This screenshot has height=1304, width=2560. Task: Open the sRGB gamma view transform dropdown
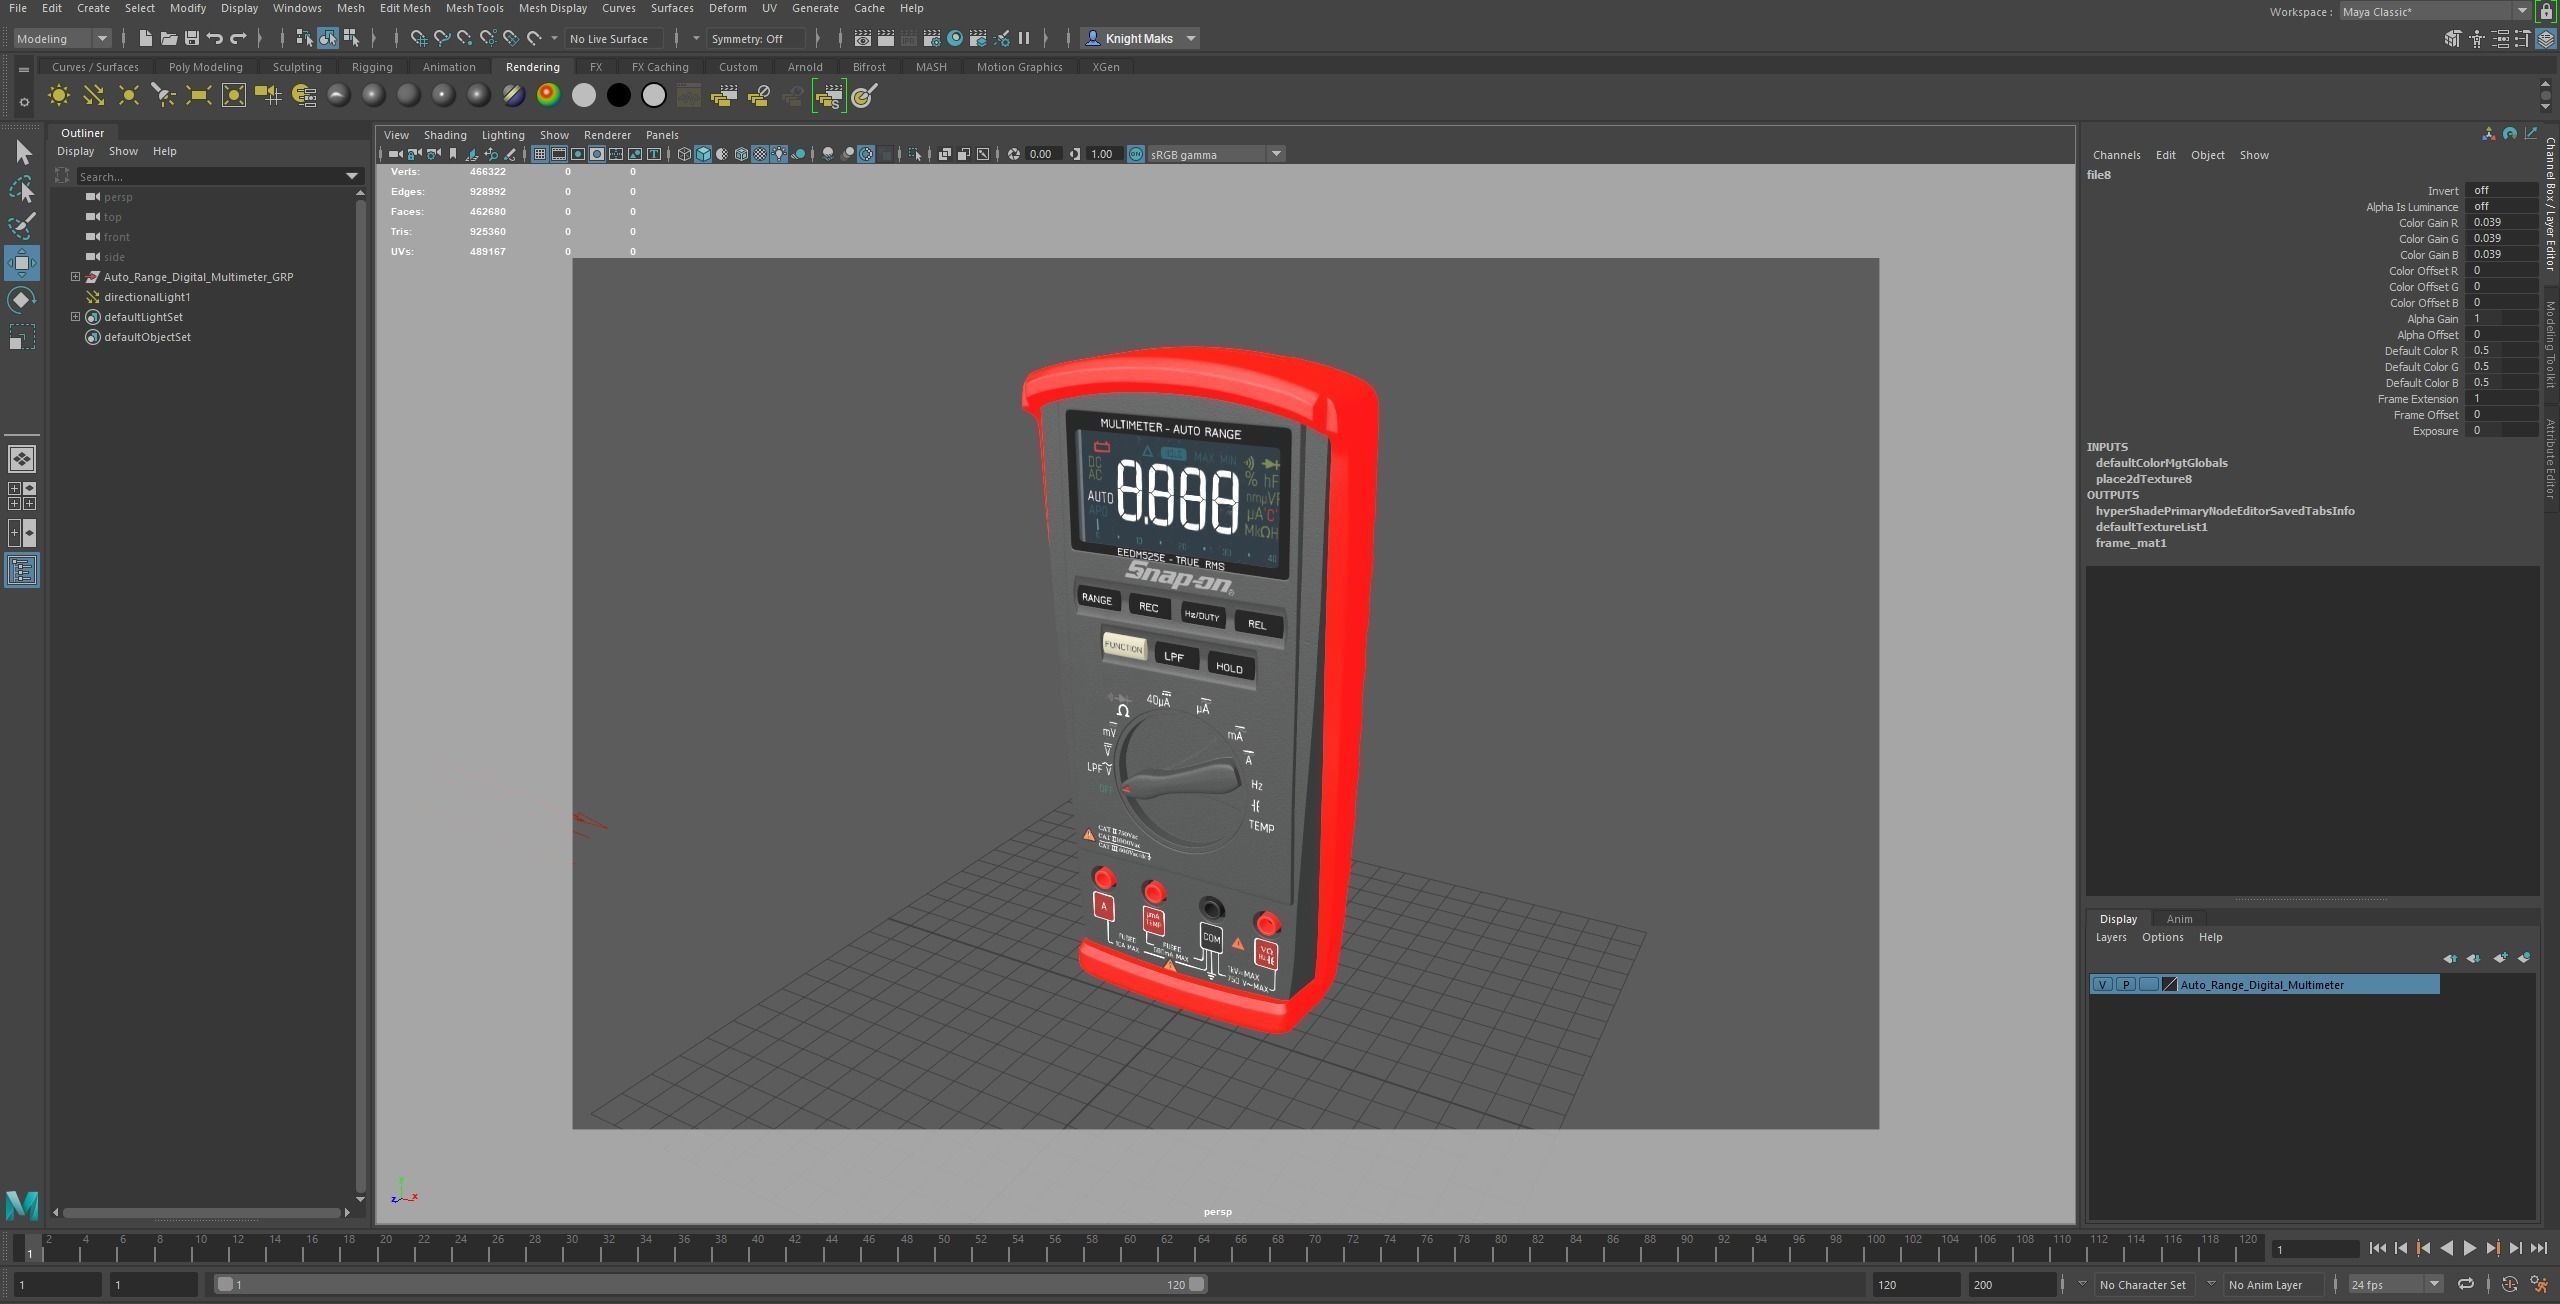coord(1216,154)
